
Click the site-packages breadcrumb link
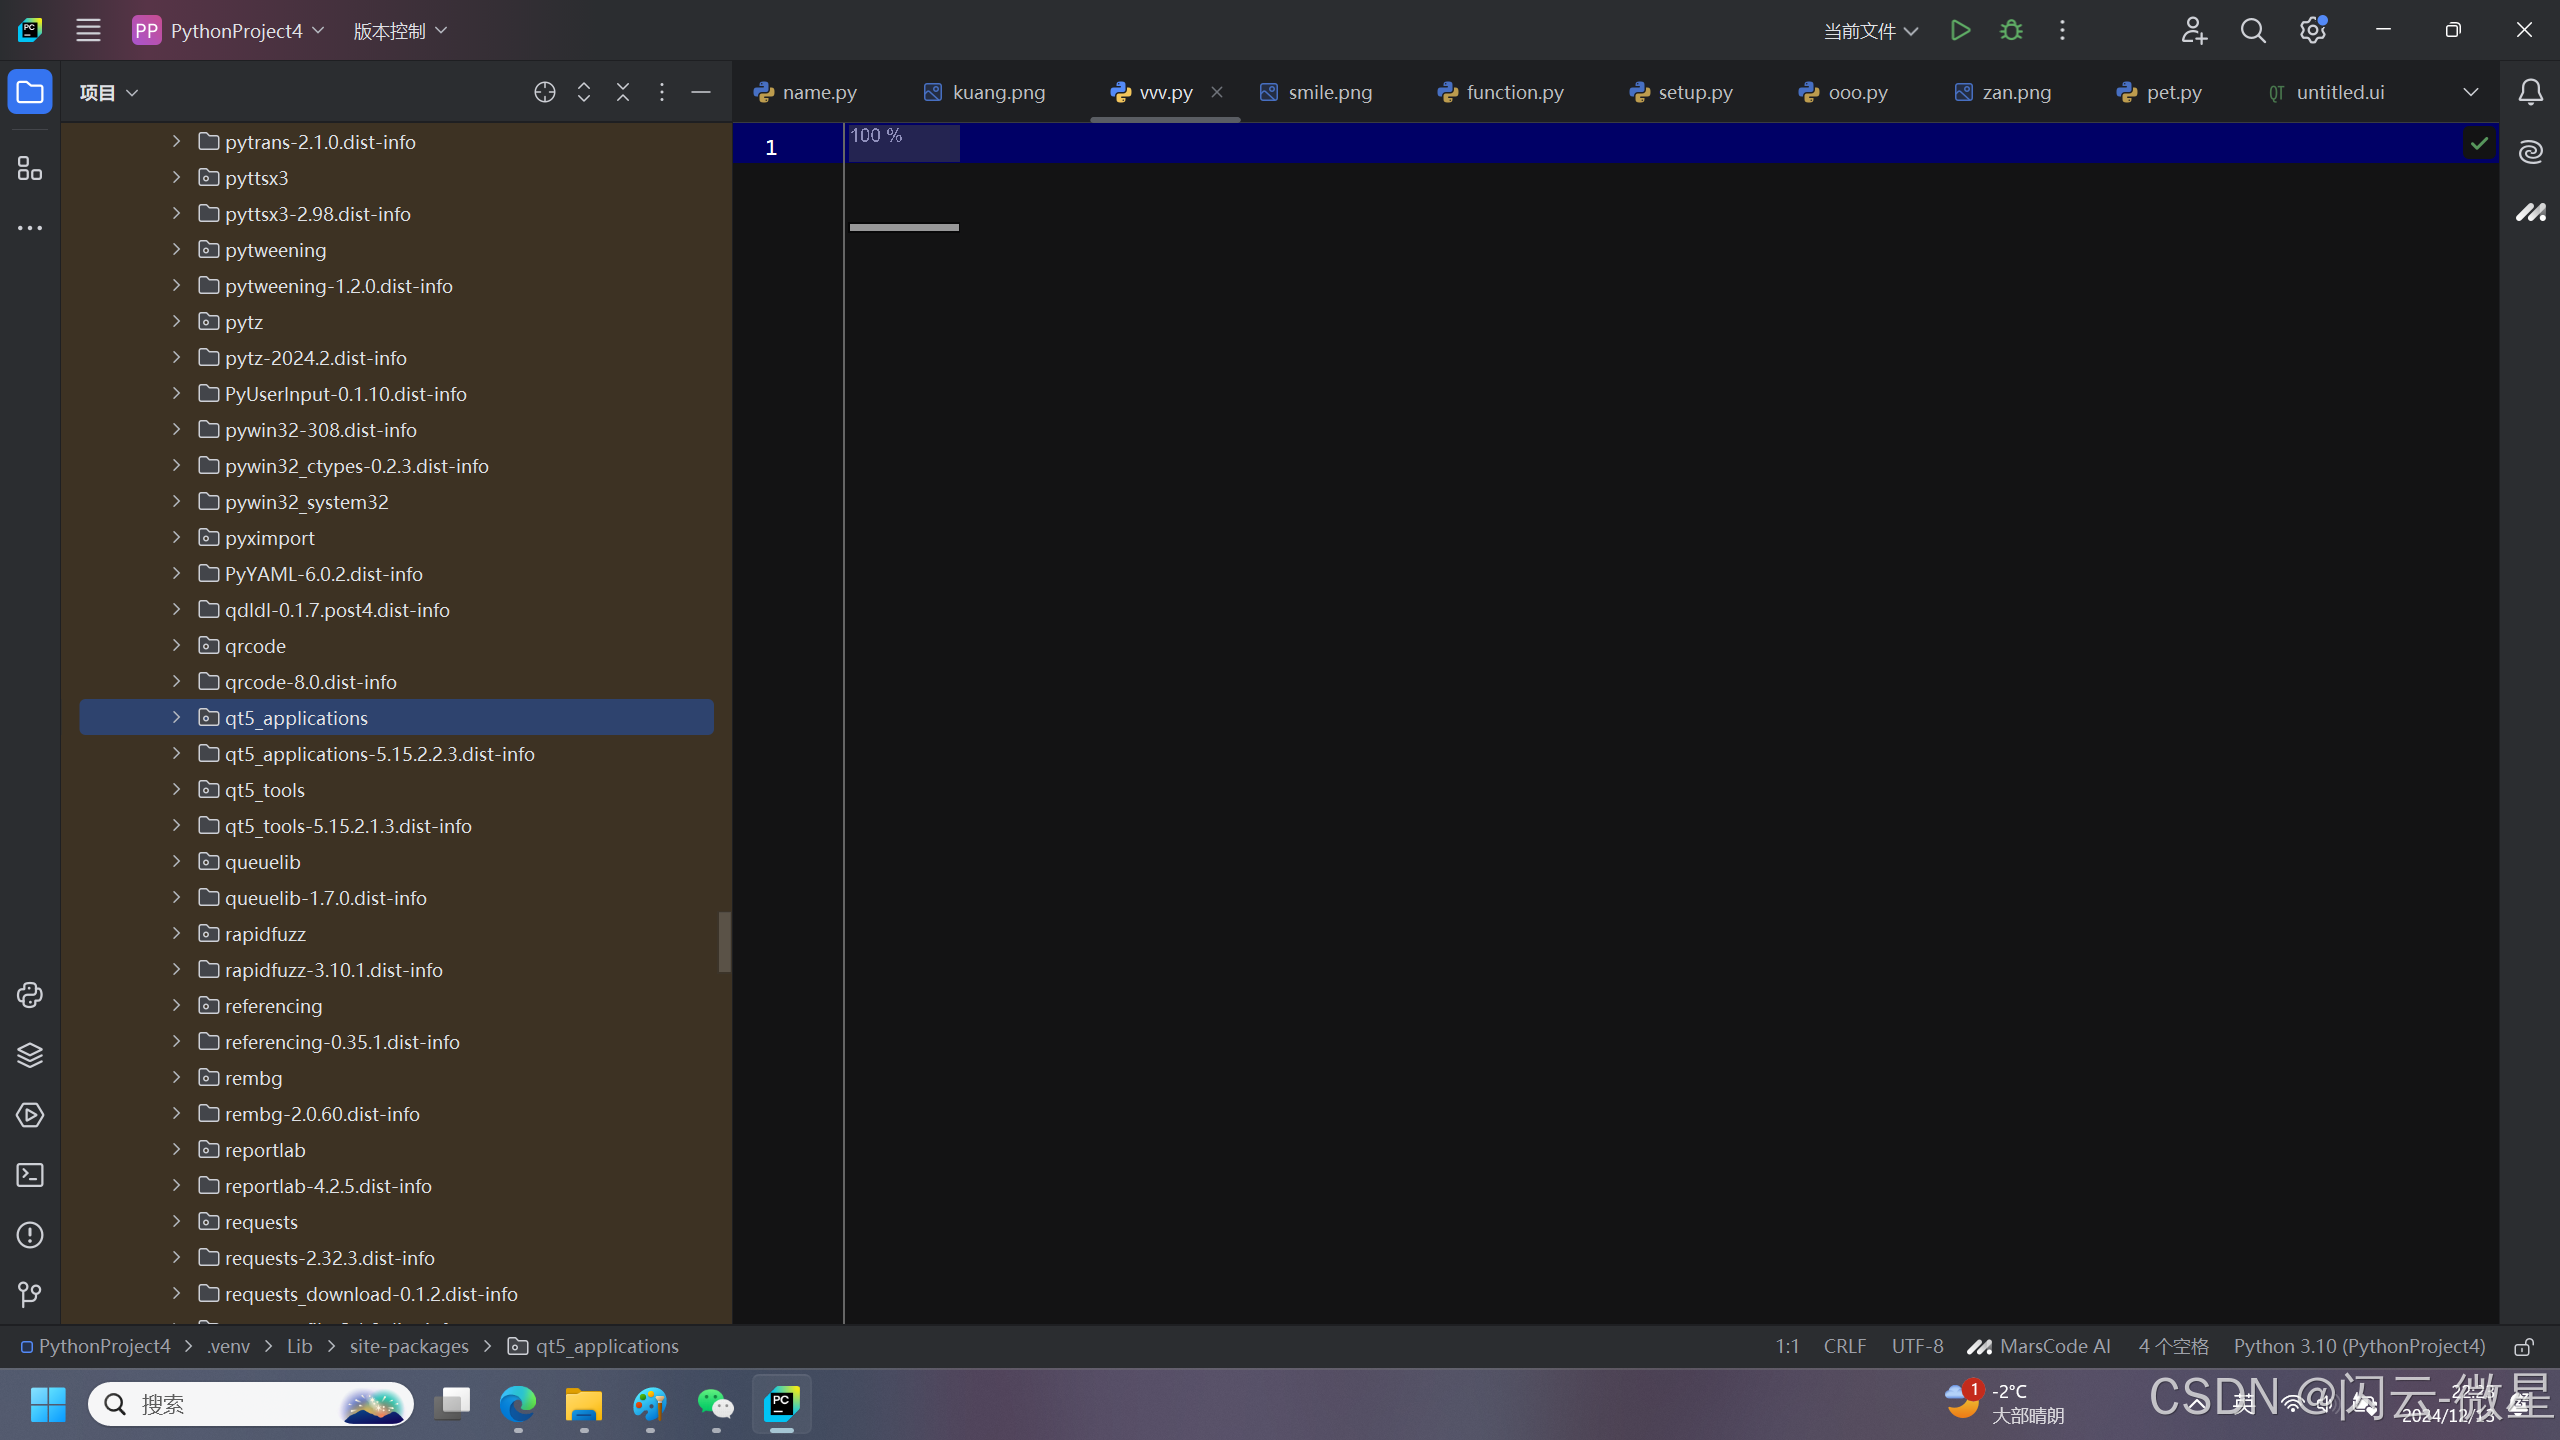click(x=408, y=1347)
